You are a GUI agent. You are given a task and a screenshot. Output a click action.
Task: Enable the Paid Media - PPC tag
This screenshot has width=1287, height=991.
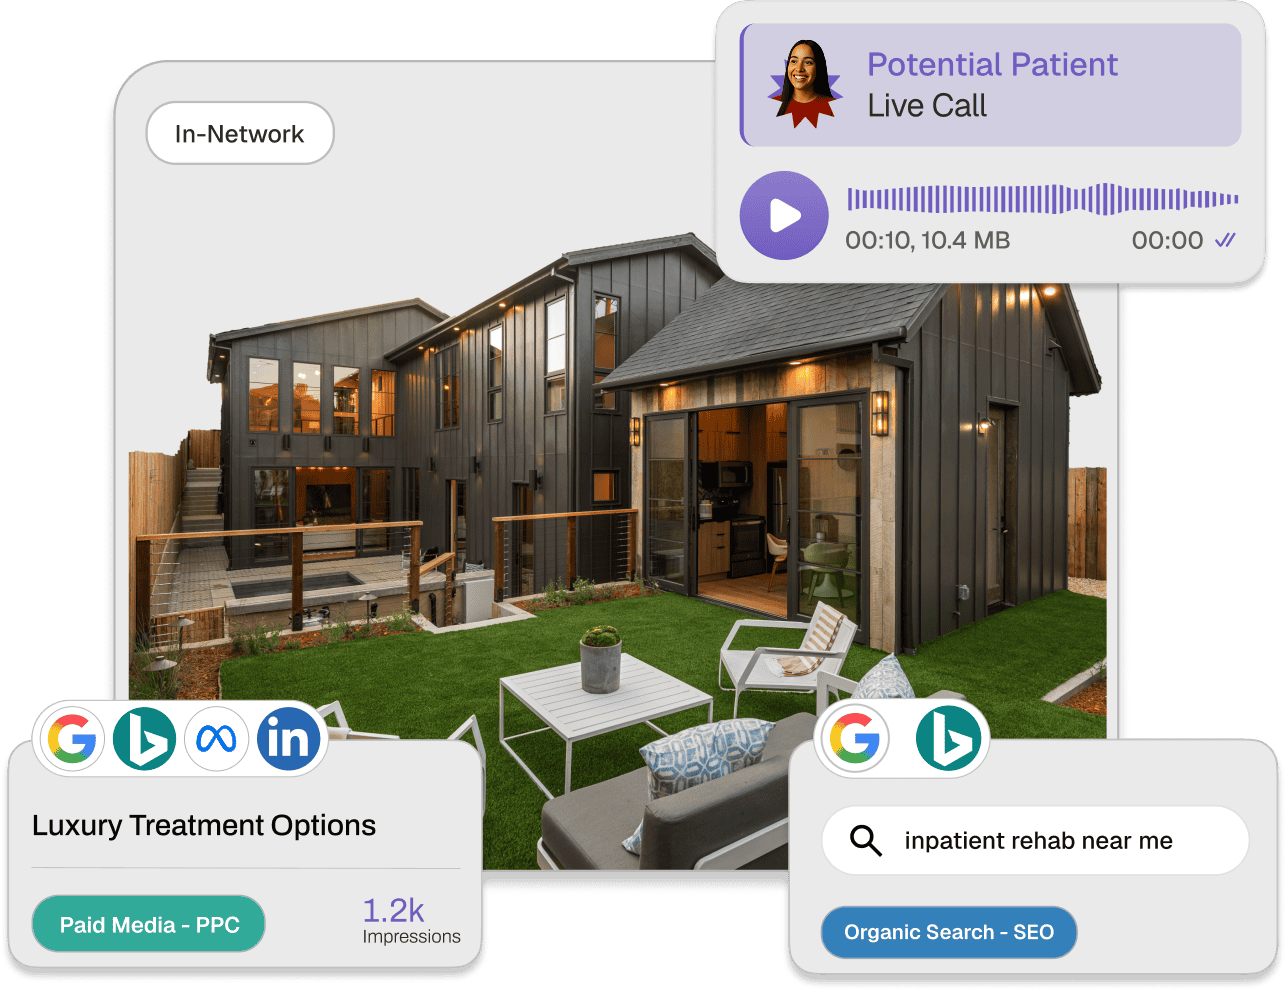pos(148,923)
